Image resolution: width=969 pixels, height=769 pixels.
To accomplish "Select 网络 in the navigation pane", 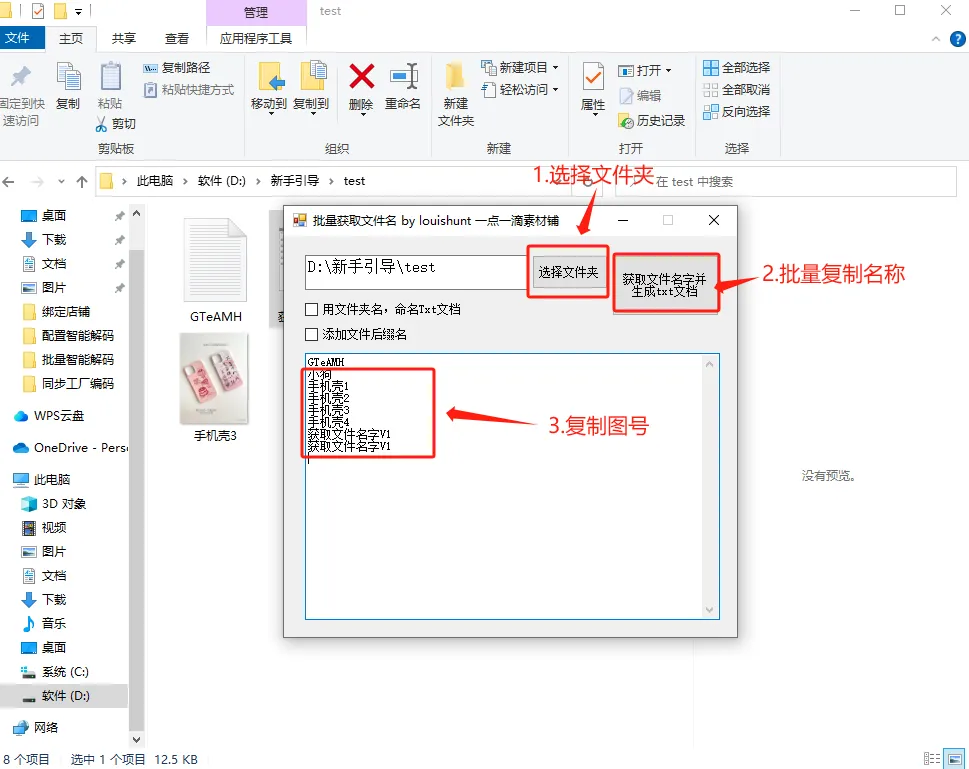I will click(x=46, y=728).
